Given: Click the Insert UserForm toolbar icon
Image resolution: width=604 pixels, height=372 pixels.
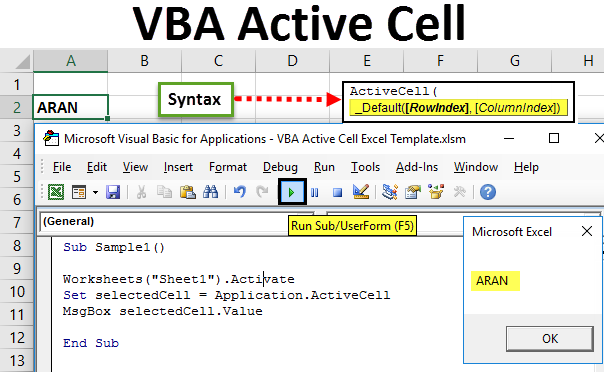Looking at the screenshot, I should click(79, 192).
